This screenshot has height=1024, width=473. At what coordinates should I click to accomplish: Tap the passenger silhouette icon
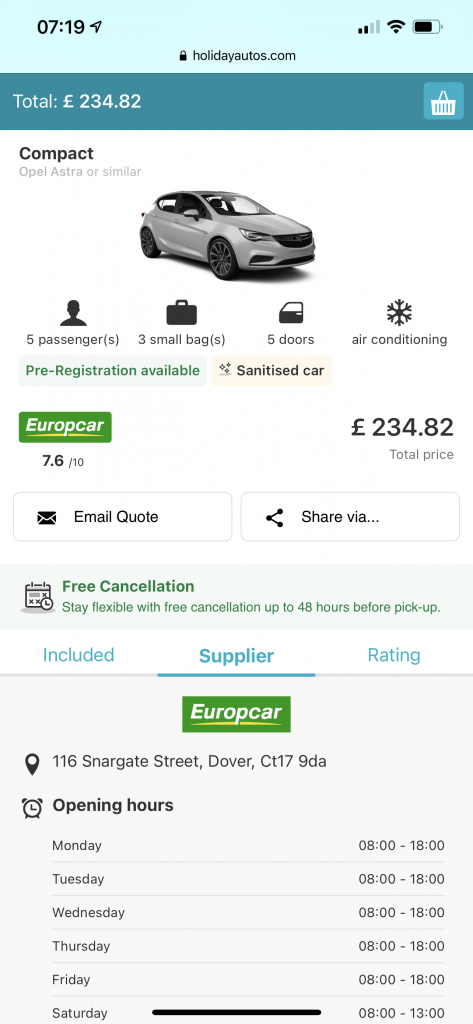pyautogui.click(x=73, y=313)
